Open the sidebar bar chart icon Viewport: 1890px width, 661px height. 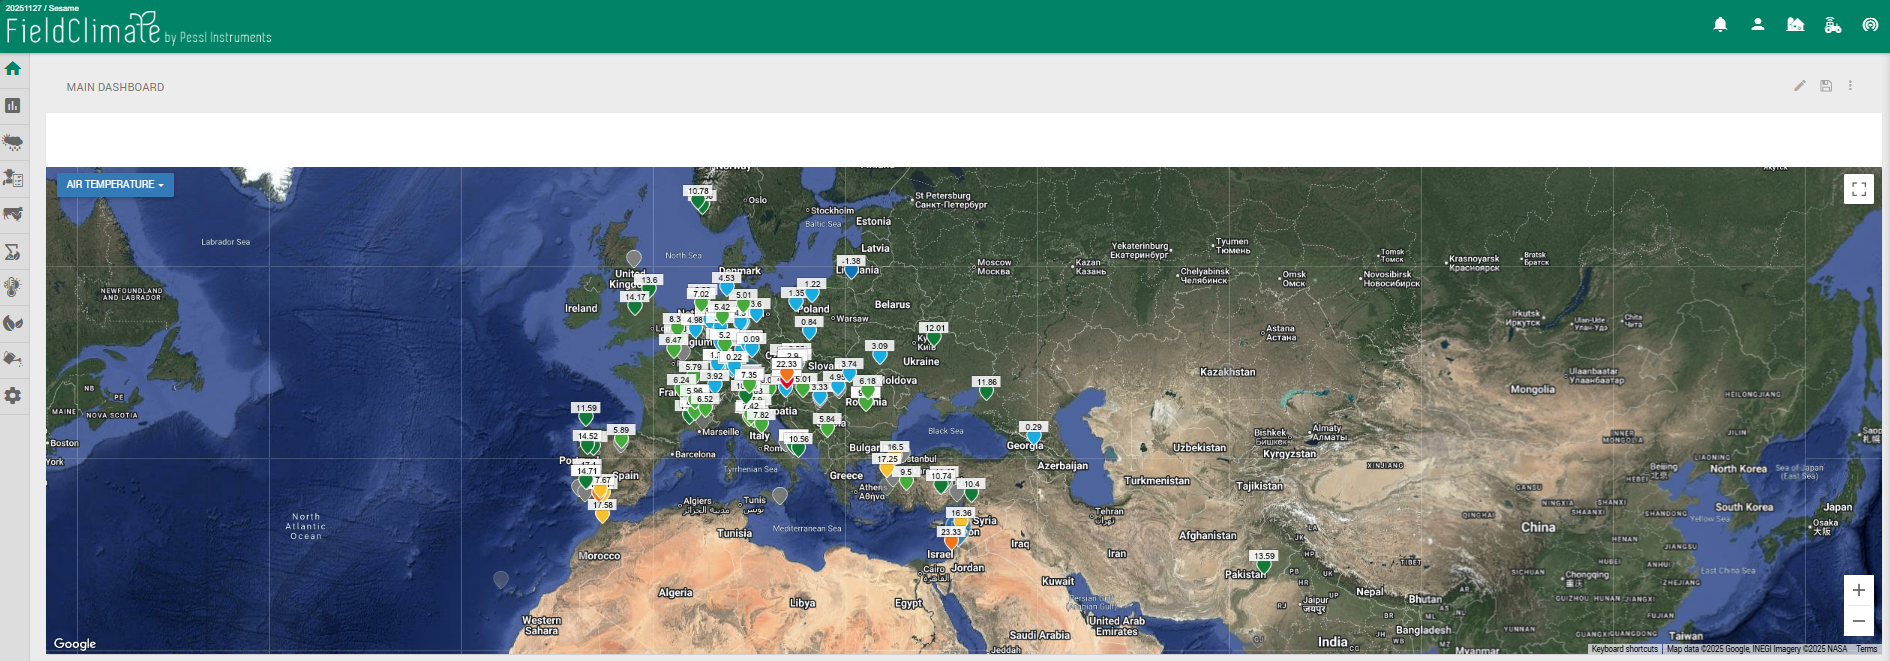[13, 105]
